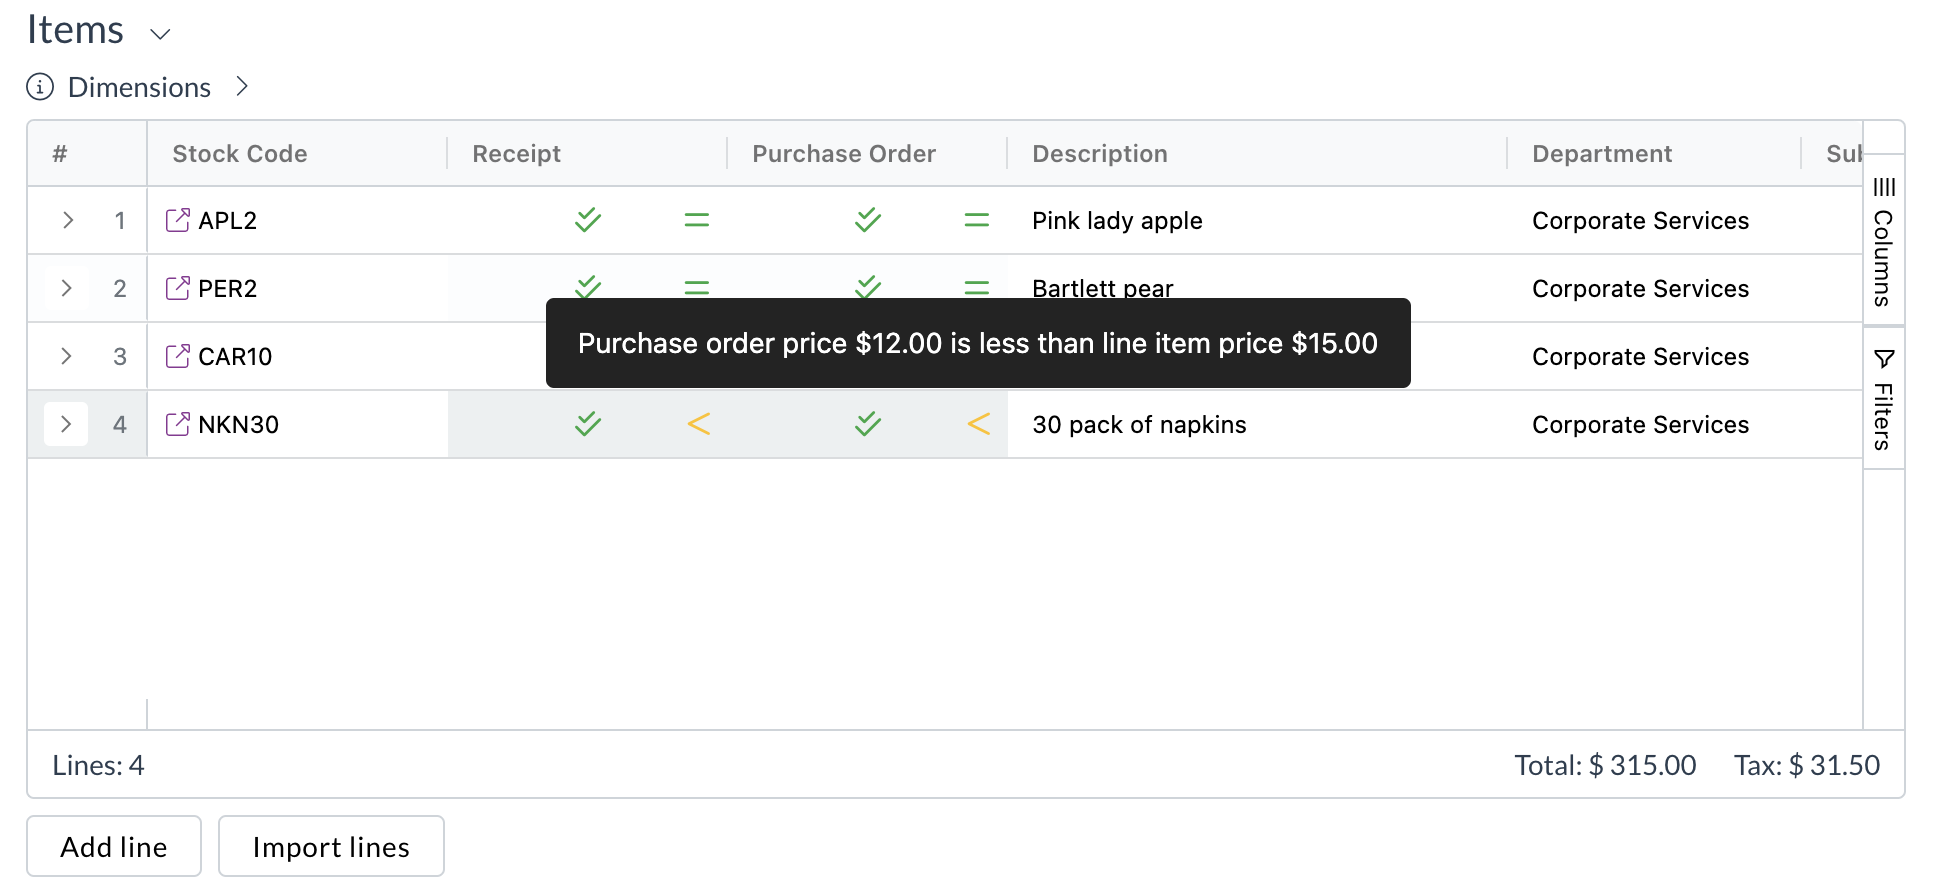Click the Add line button
Image resolution: width=1934 pixels, height=890 pixels.
pyautogui.click(x=114, y=847)
